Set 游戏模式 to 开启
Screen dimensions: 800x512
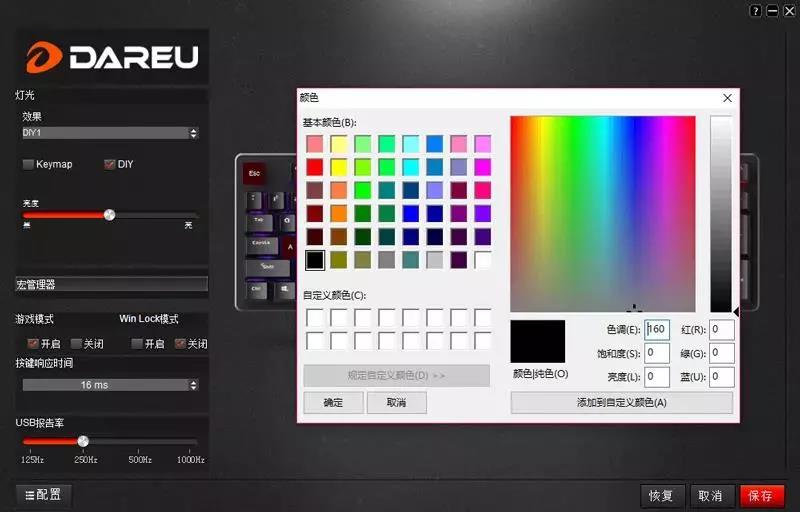[33, 344]
